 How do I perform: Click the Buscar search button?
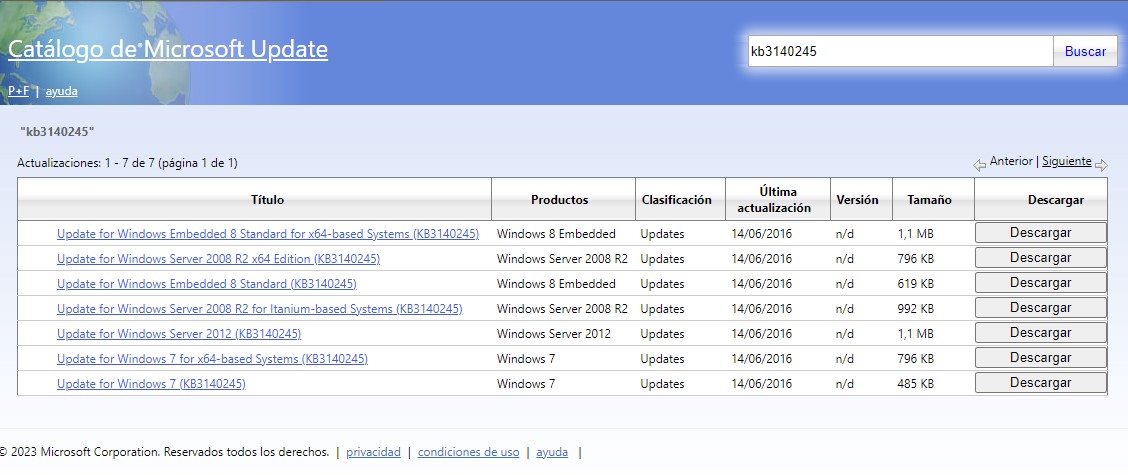coord(1085,52)
